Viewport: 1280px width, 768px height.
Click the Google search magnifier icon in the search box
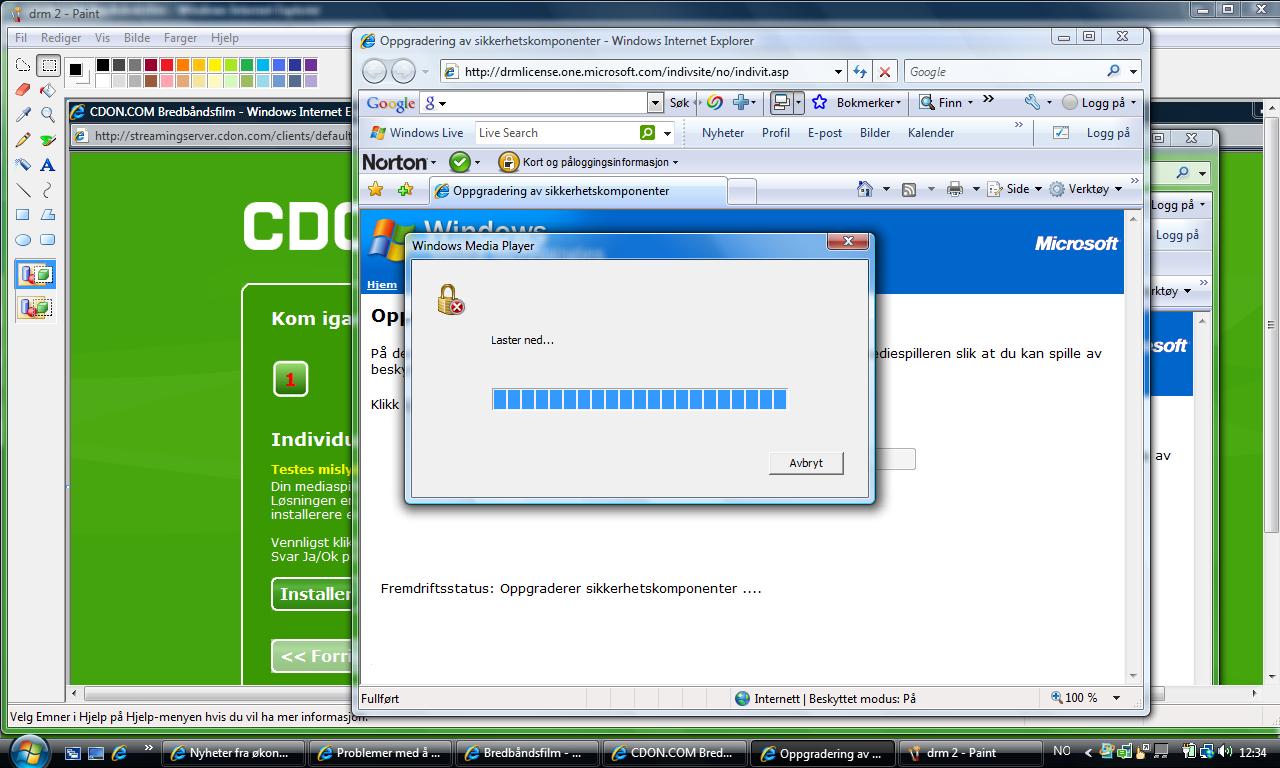pyautogui.click(x=1114, y=71)
